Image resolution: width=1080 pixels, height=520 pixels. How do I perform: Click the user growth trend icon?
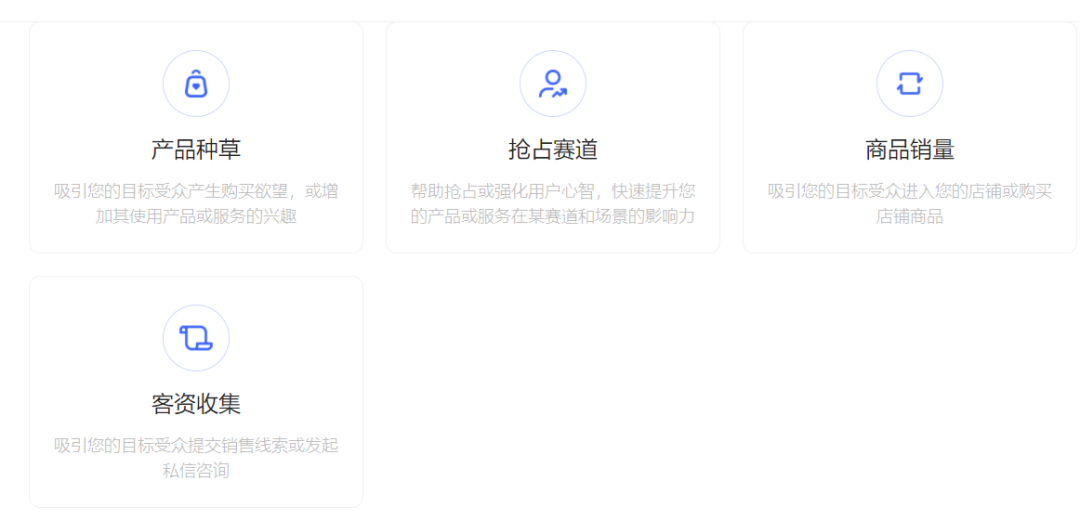tap(552, 84)
